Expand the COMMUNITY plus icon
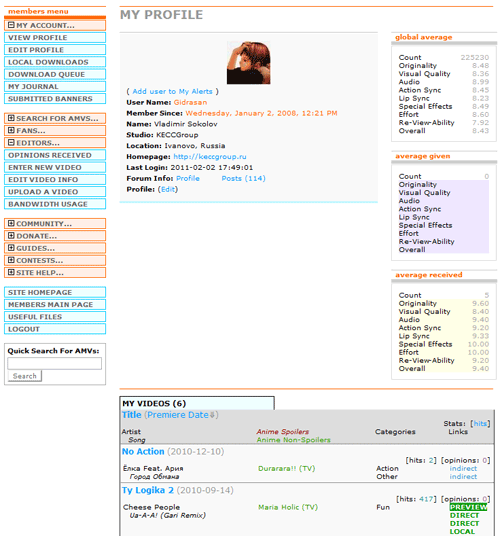 coord(11,223)
